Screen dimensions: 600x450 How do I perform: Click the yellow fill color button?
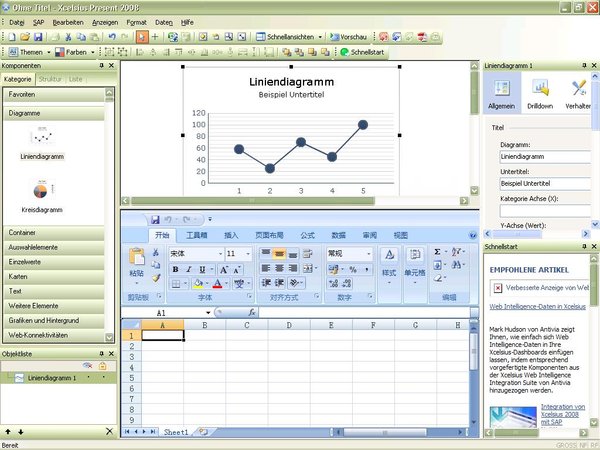(x=198, y=284)
